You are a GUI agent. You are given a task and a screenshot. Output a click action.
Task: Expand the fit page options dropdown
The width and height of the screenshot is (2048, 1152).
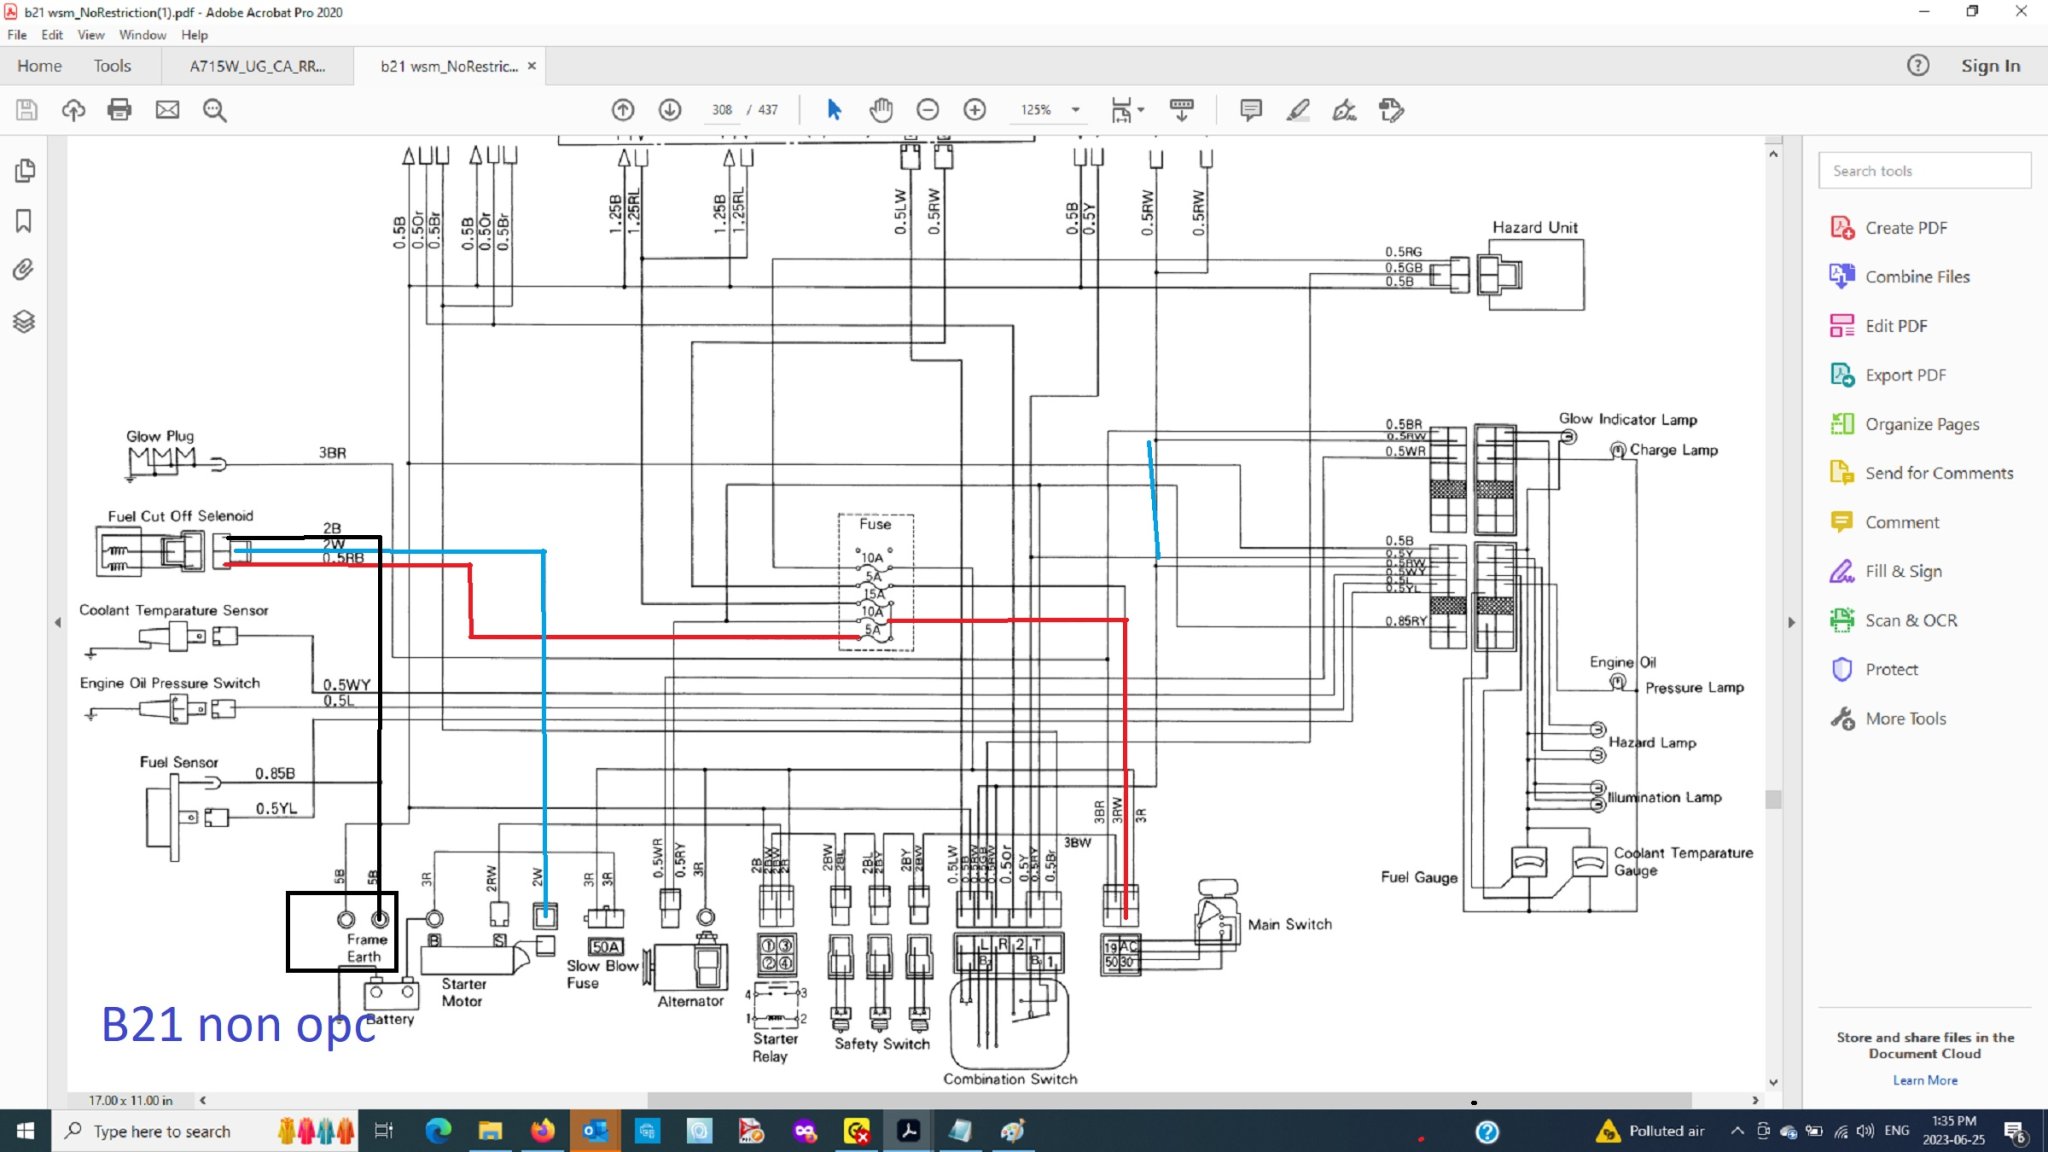tap(1141, 110)
